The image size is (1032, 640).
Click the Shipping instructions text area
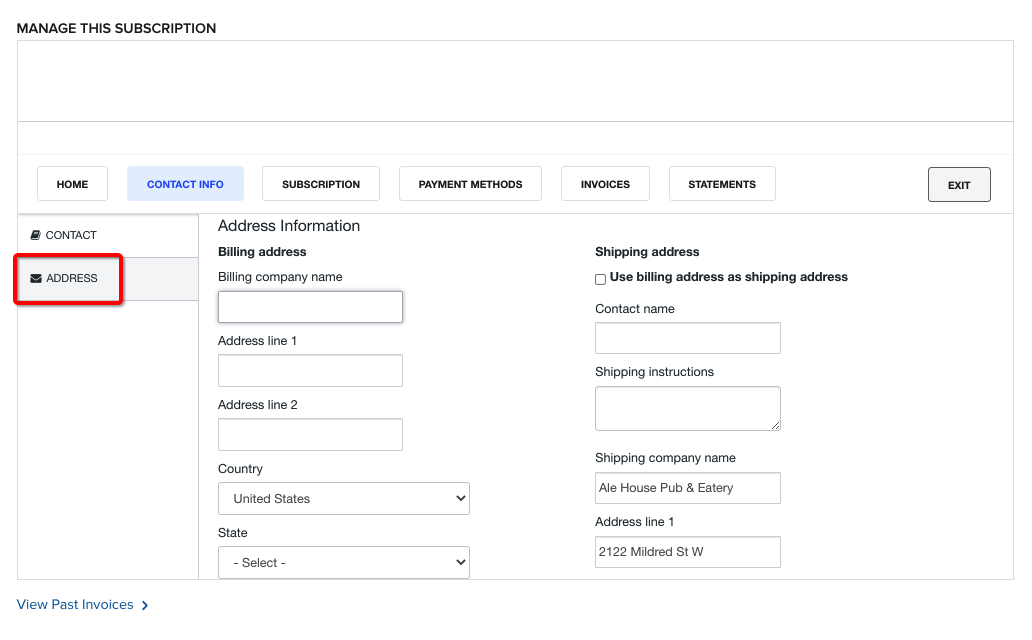(688, 408)
